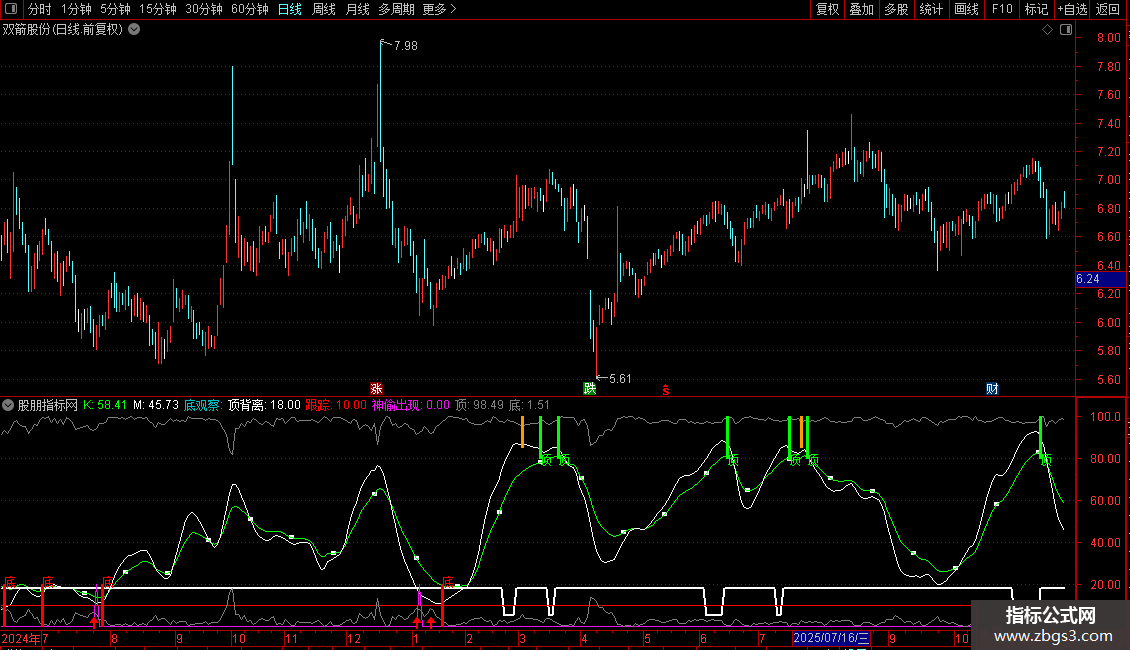Open 统计 statistics button

coord(931,9)
